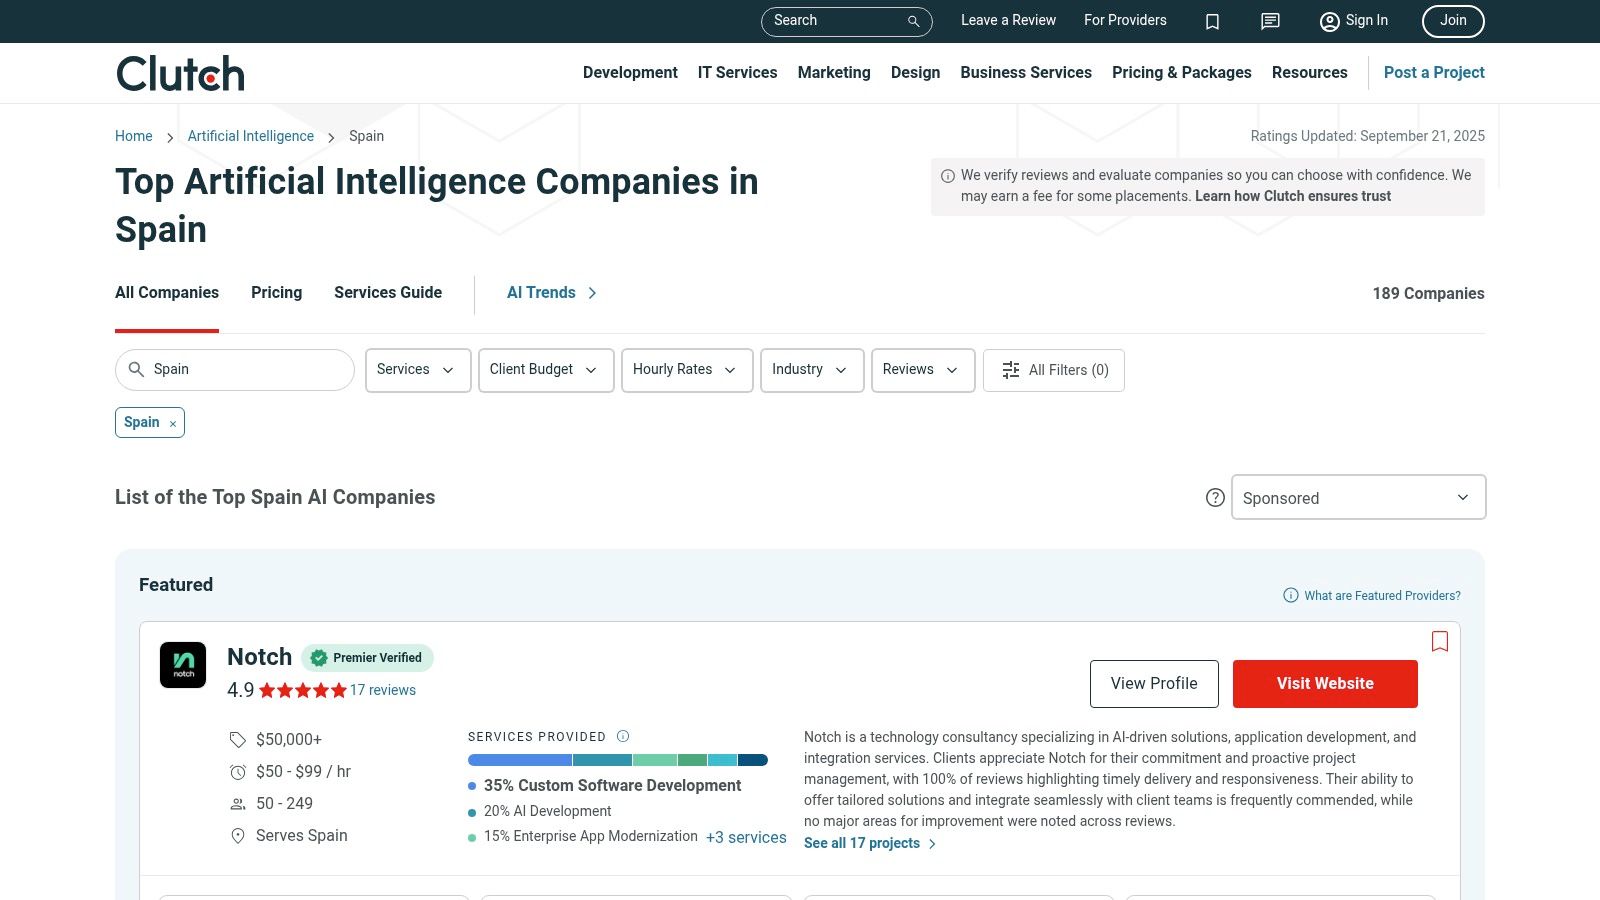Click the Notch company logo
This screenshot has height=900, width=1600.
click(x=183, y=665)
